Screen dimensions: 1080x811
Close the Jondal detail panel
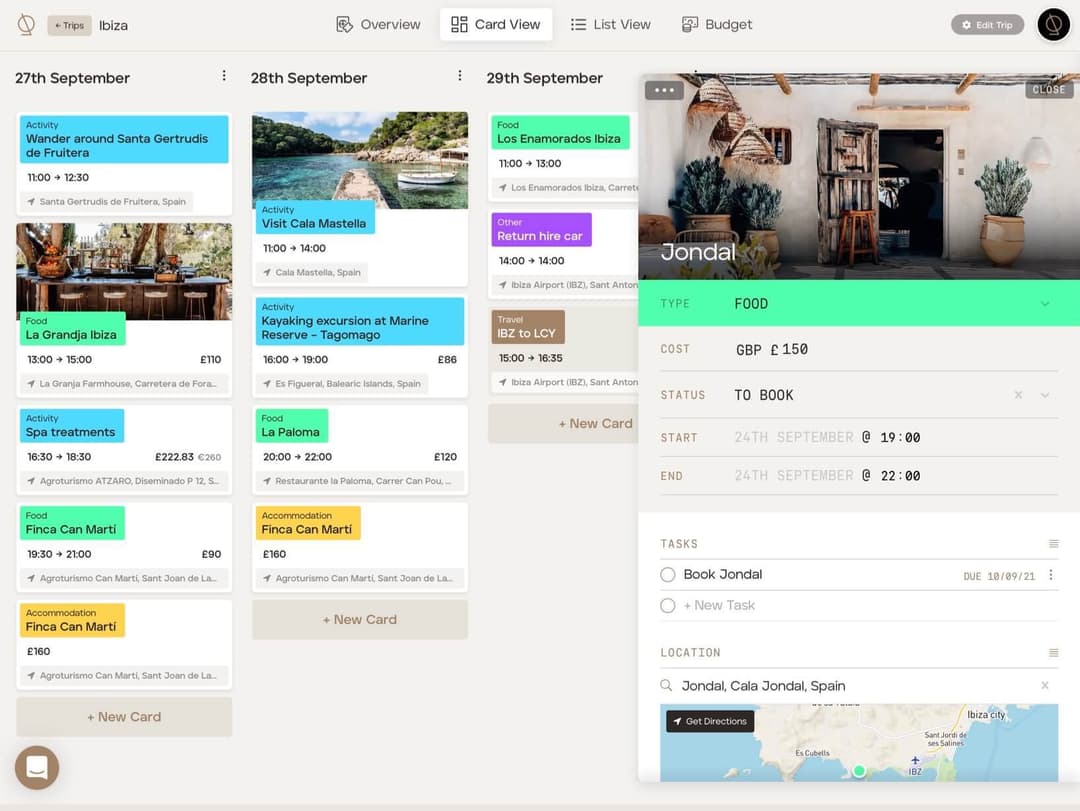1049,90
